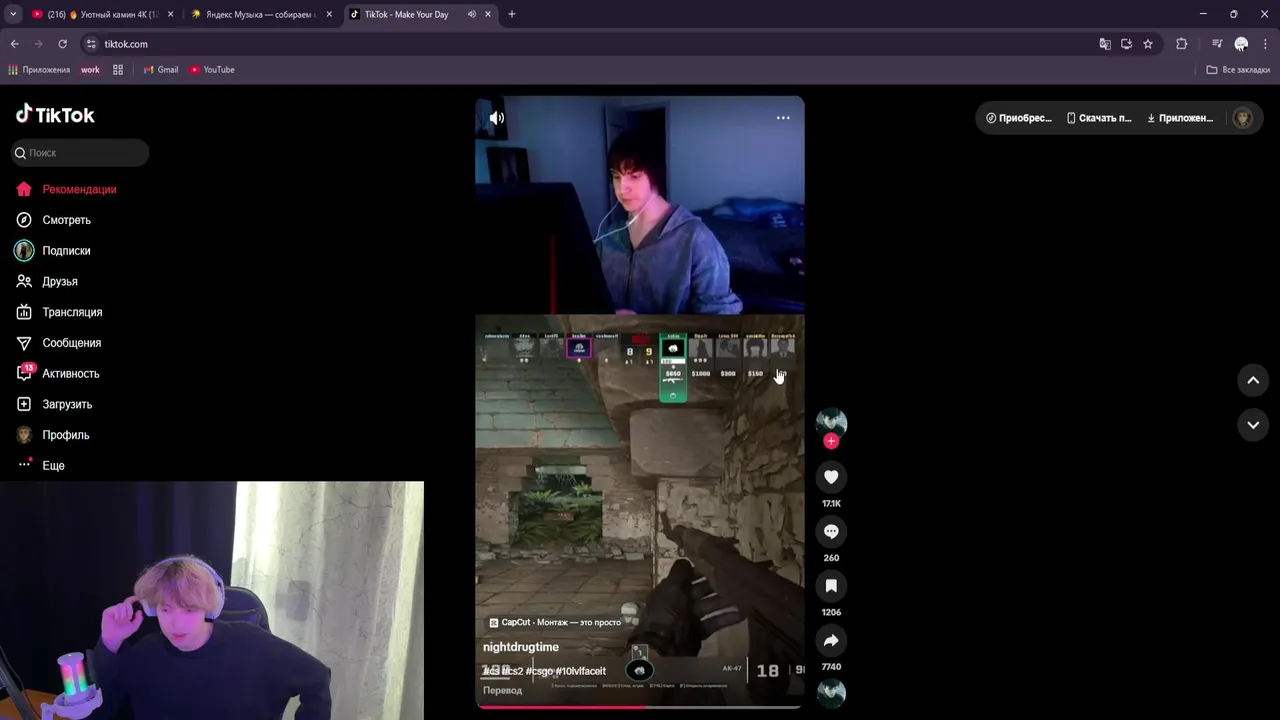The height and width of the screenshot is (720, 1280).
Task: Open work bookmark folder
Action: 90,70
